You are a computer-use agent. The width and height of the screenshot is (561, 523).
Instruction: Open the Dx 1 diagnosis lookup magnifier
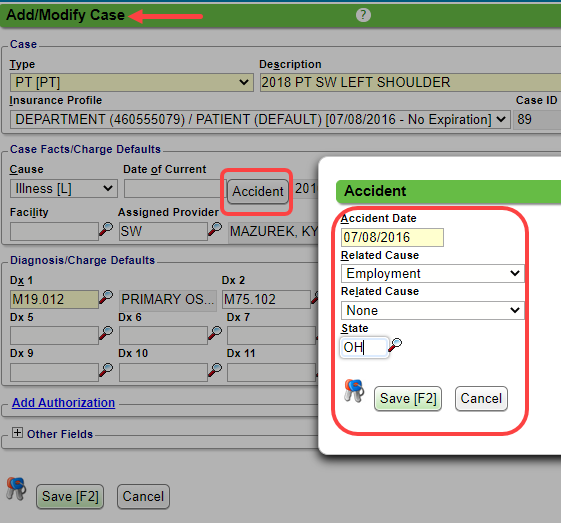[106, 297]
